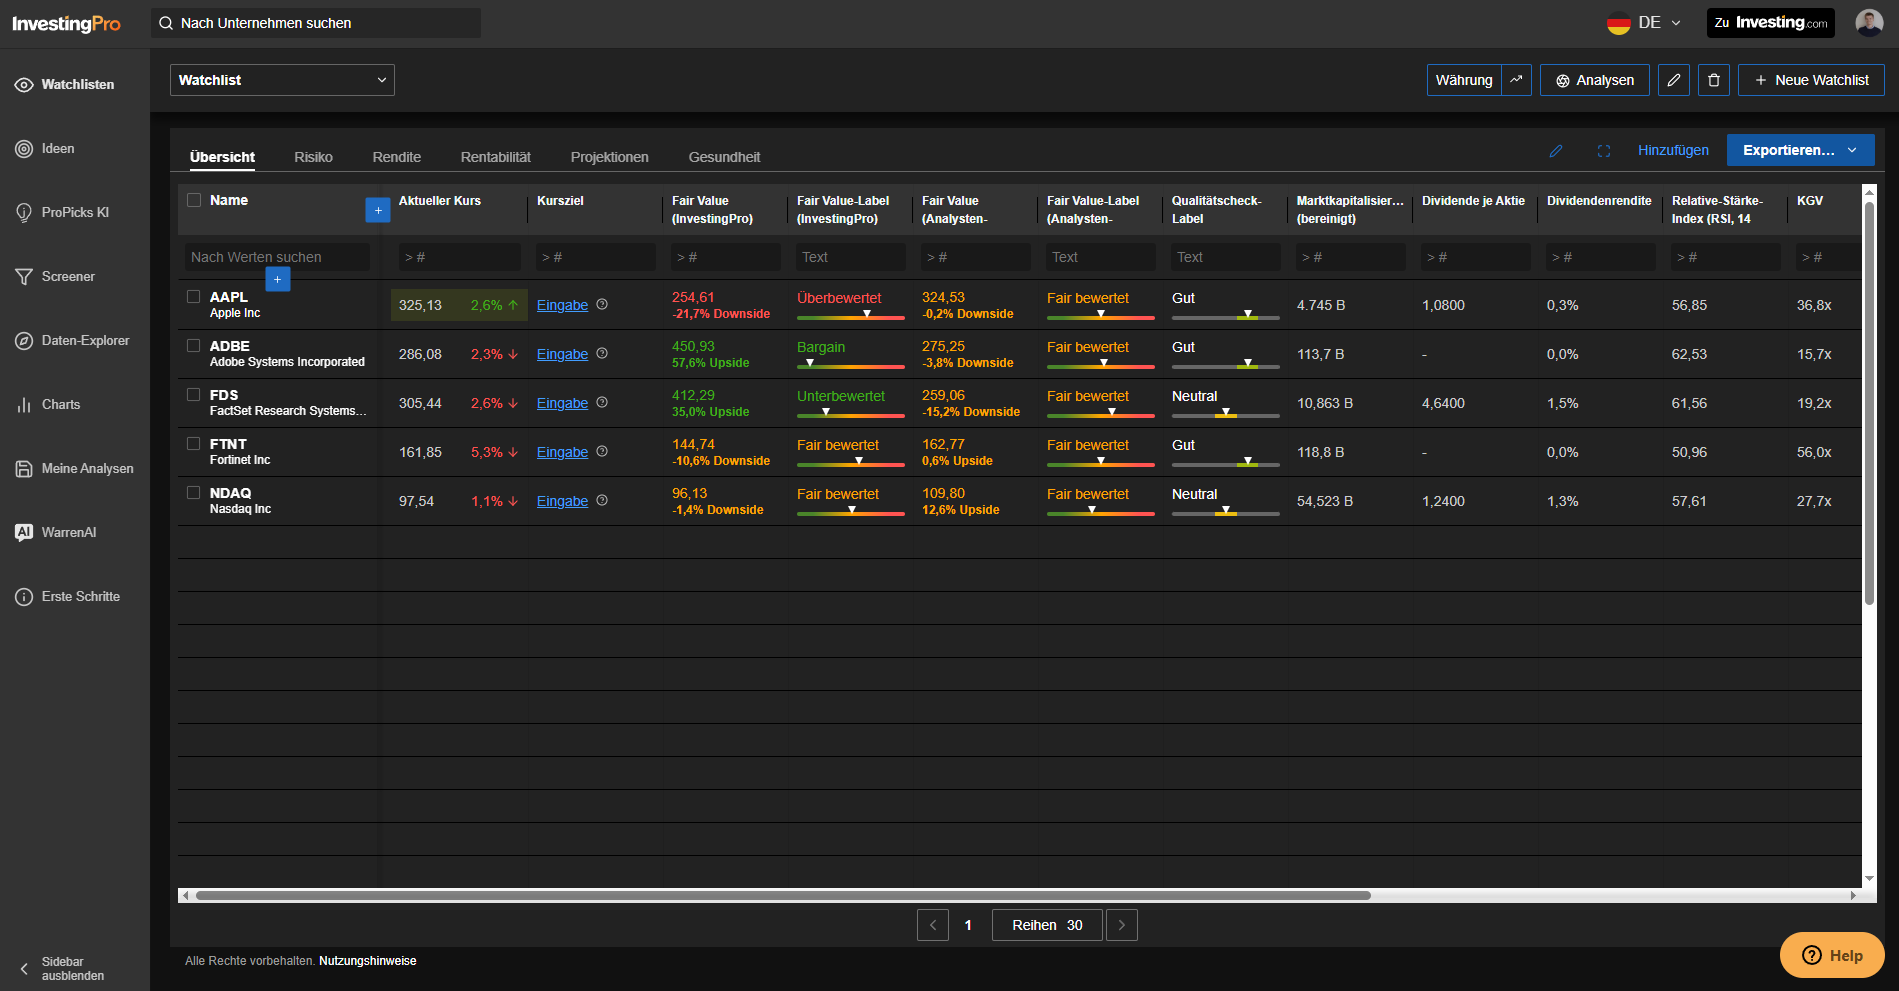The width and height of the screenshot is (1899, 991).
Task: Click InvestingPro logo
Action: (66, 24)
